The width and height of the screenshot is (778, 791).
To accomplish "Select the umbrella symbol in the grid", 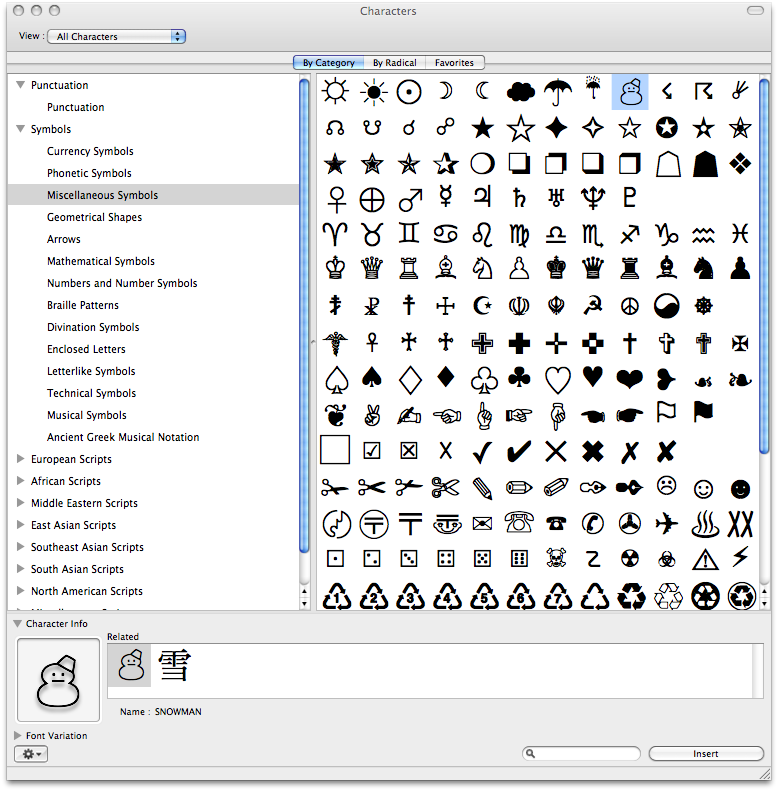I will tap(556, 92).
